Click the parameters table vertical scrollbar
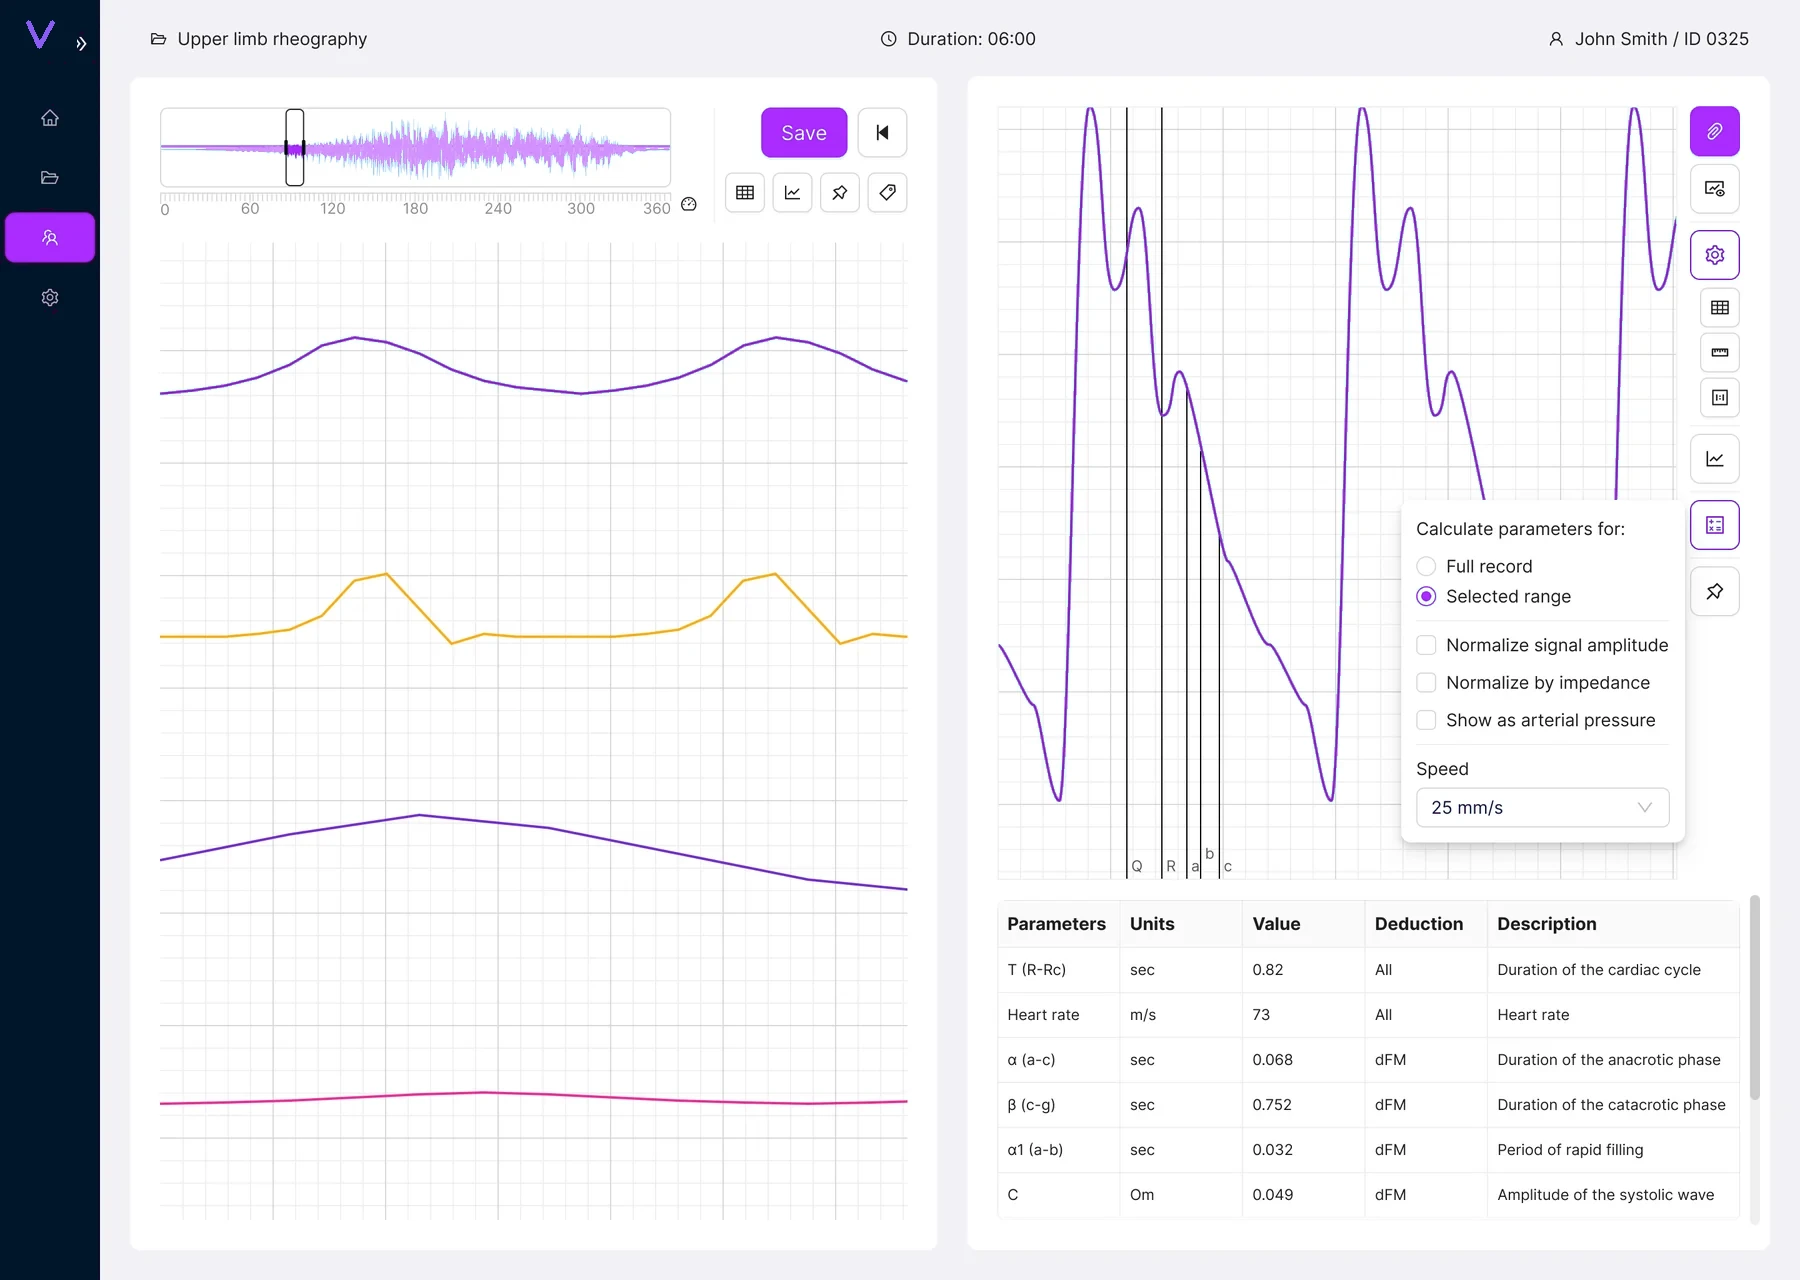 click(x=1754, y=997)
